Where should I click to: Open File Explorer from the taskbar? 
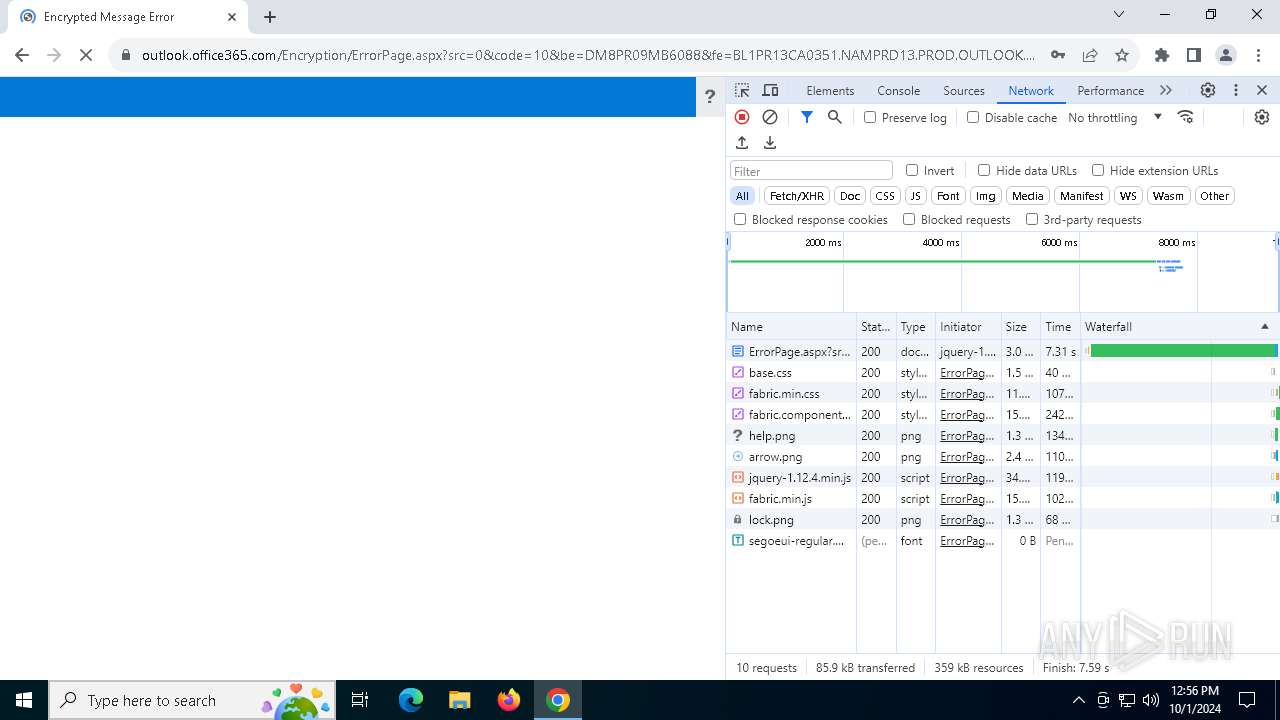click(459, 700)
